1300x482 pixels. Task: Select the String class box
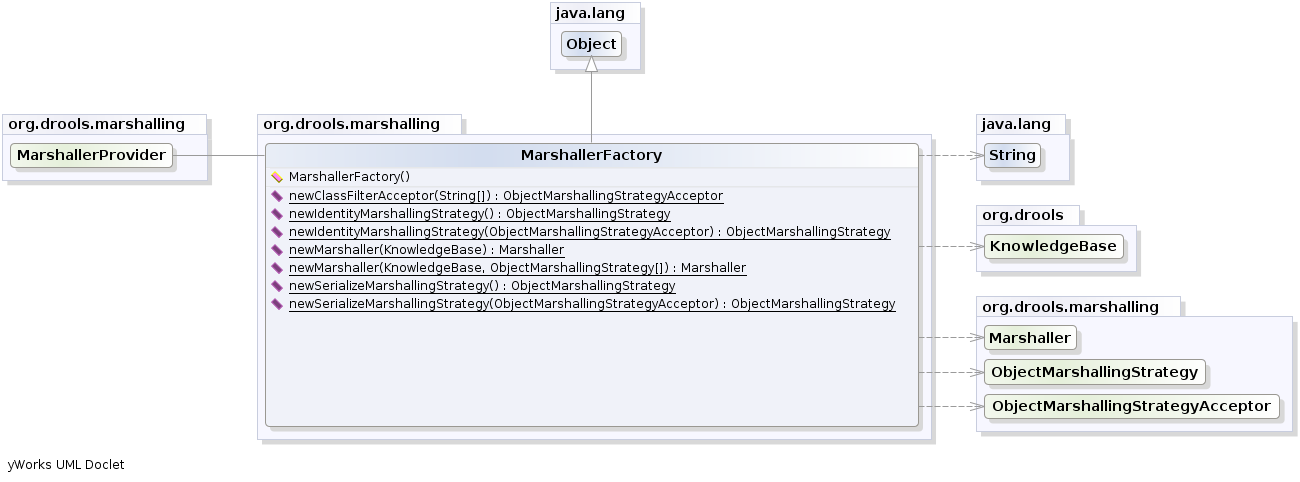pyautogui.click(x=1012, y=156)
